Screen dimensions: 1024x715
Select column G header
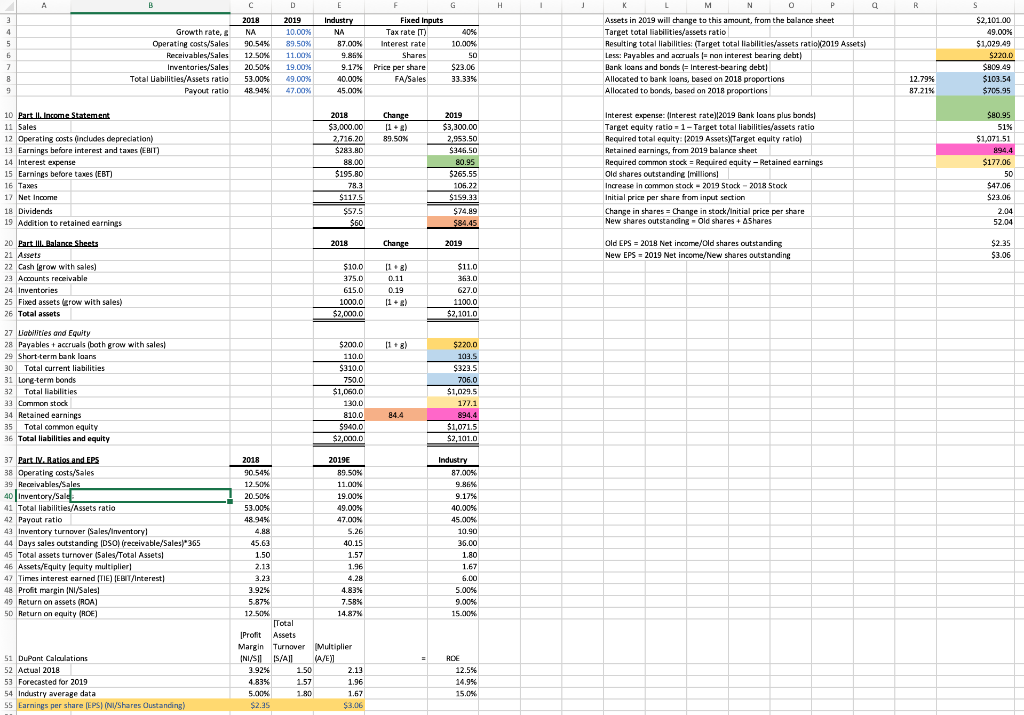click(x=453, y=5)
